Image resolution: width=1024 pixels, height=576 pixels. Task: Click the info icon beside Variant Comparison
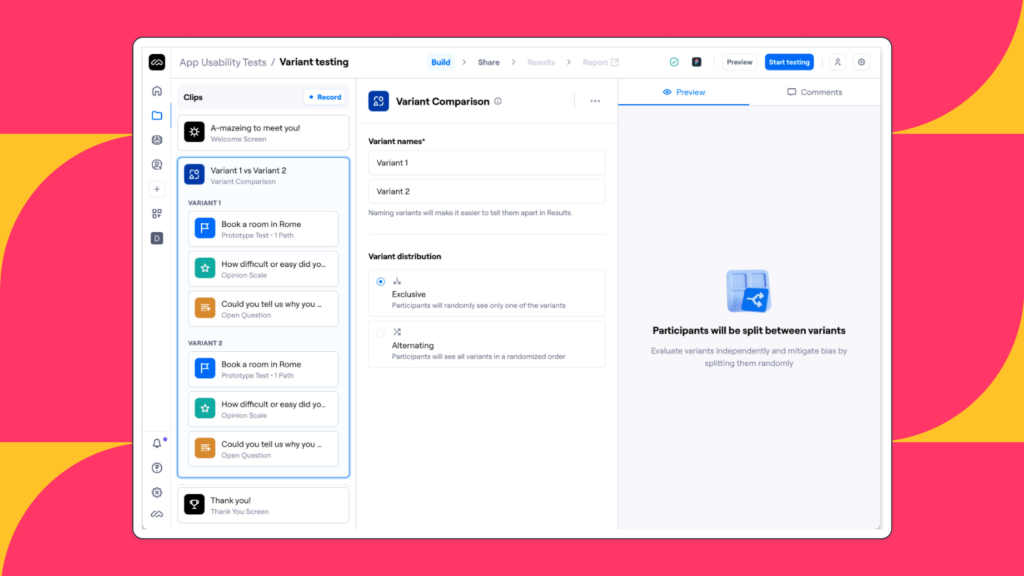click(x=498, y=101)
